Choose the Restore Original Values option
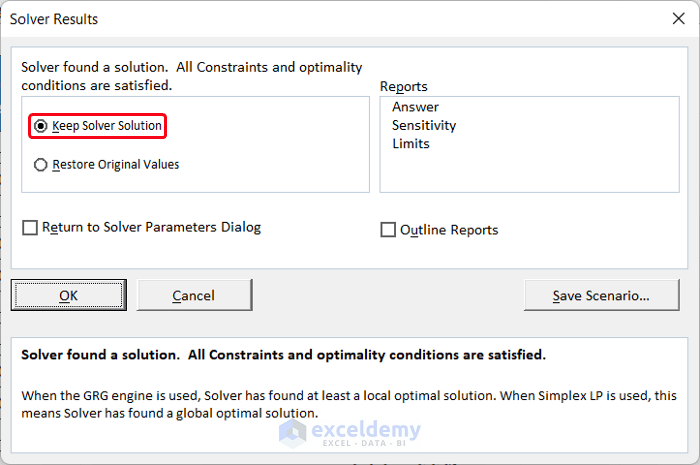The width and height of the screenshot is (700, 465). pos(41,165)
